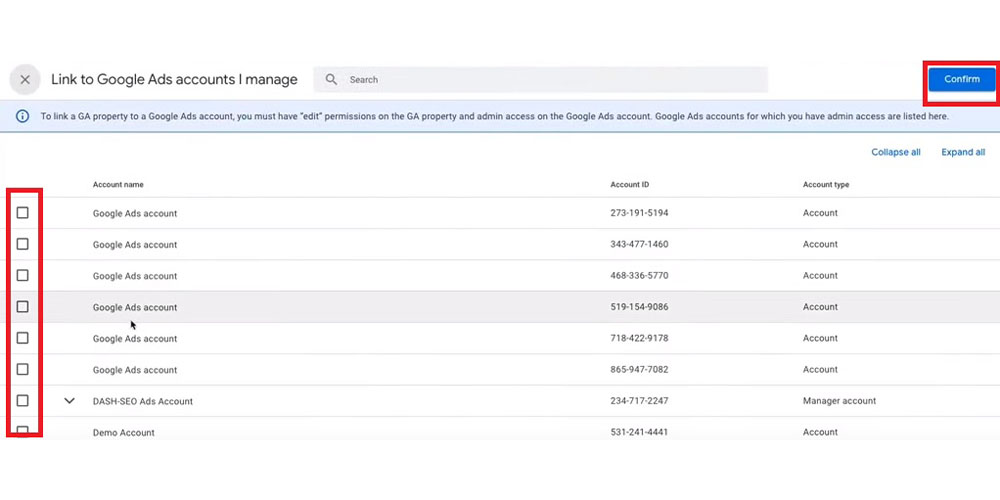This screenshot has height=500, width=1000.
Task: Check the box for account 865-947-7082
Action: tap(22, 369)
